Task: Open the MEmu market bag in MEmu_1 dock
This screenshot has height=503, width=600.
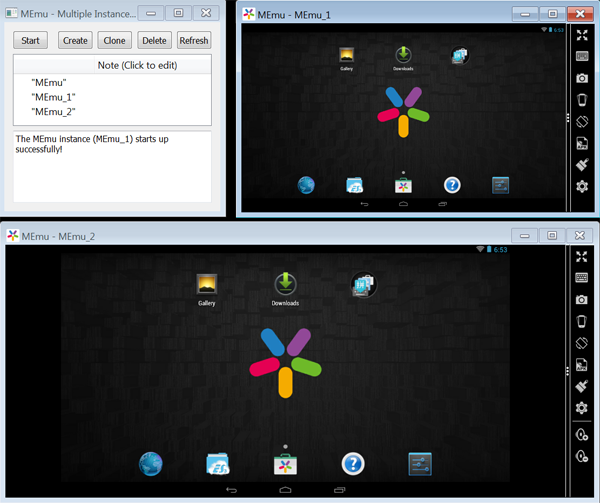Action: [x=403, y=186]
